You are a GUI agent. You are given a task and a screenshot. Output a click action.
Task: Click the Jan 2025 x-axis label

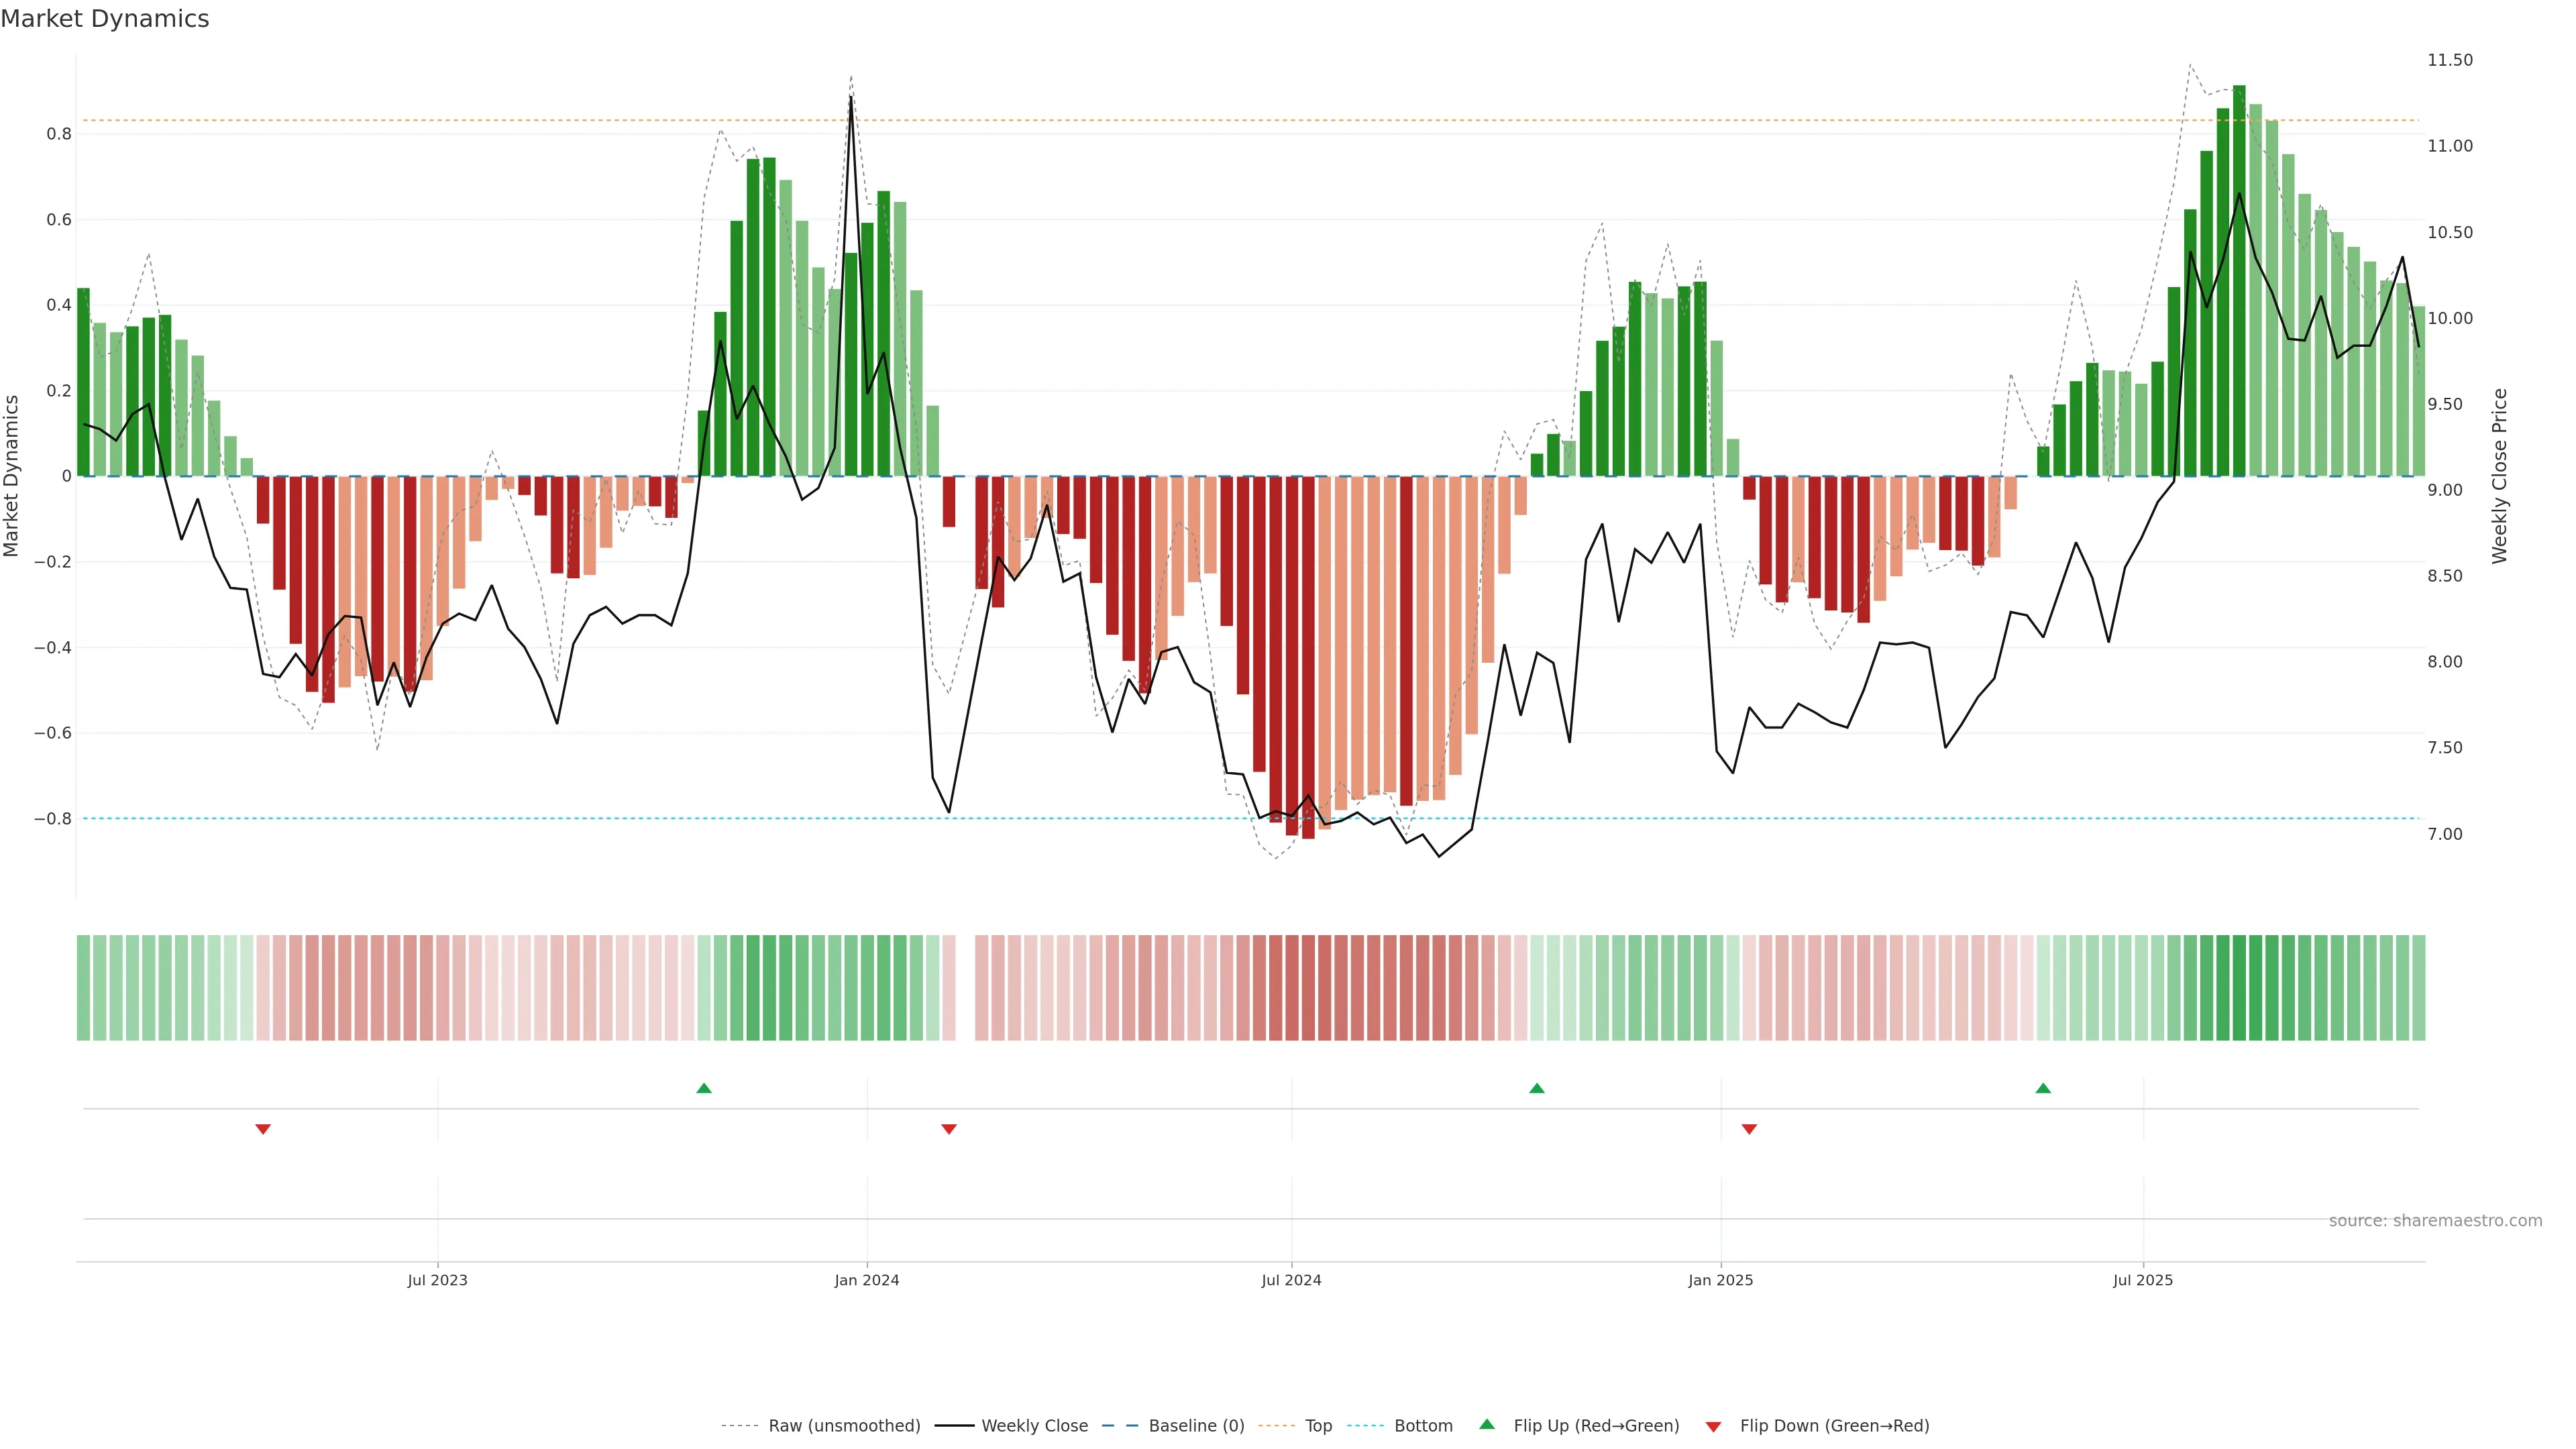[1720, 1280]
